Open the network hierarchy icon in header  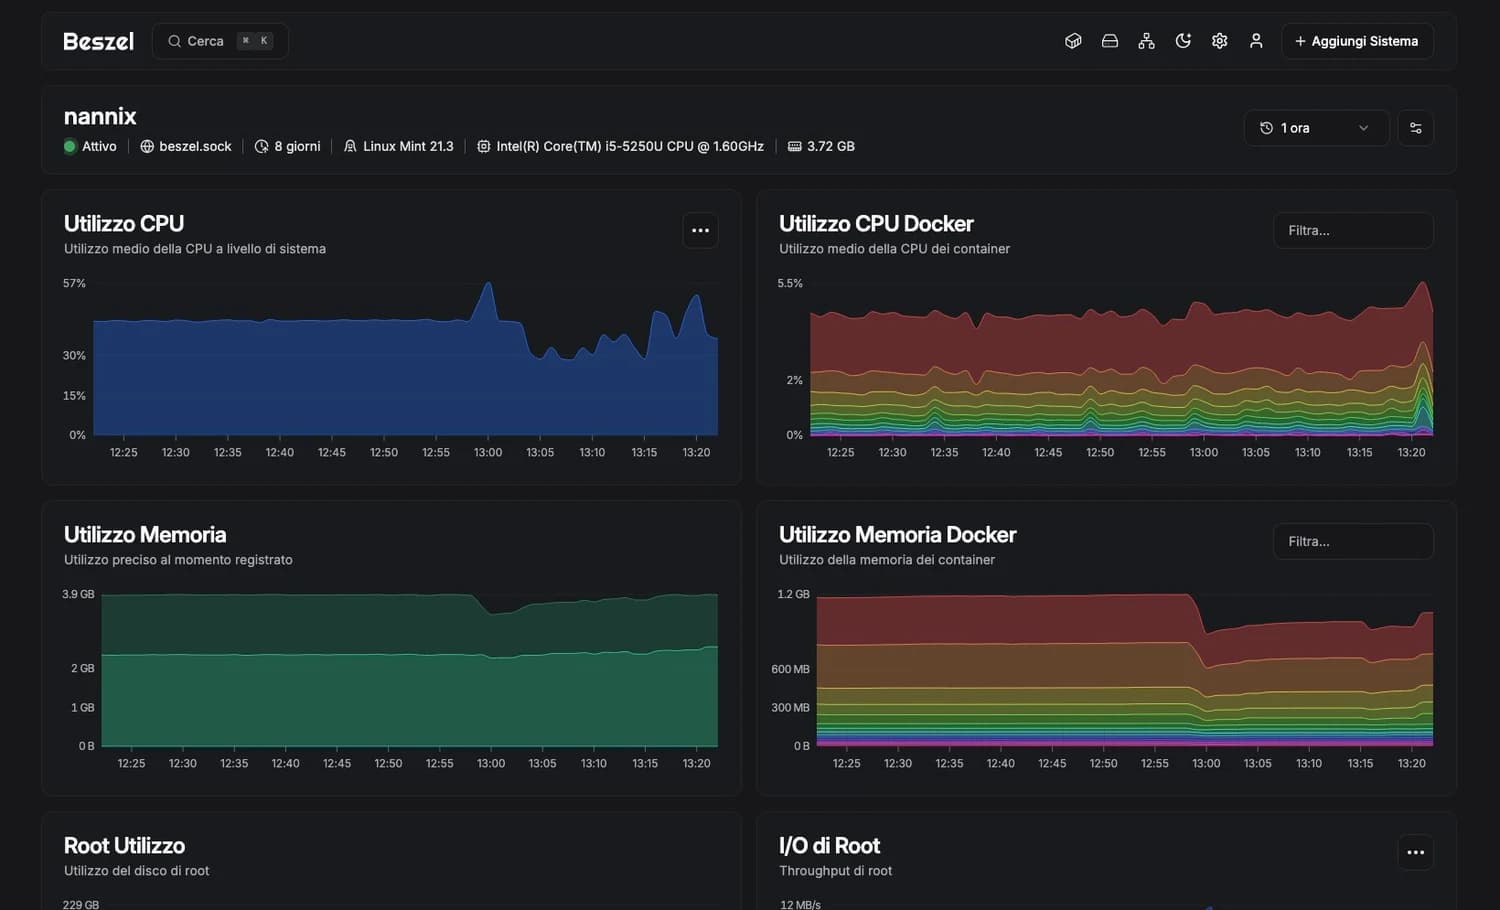[x=1146, y=41]
